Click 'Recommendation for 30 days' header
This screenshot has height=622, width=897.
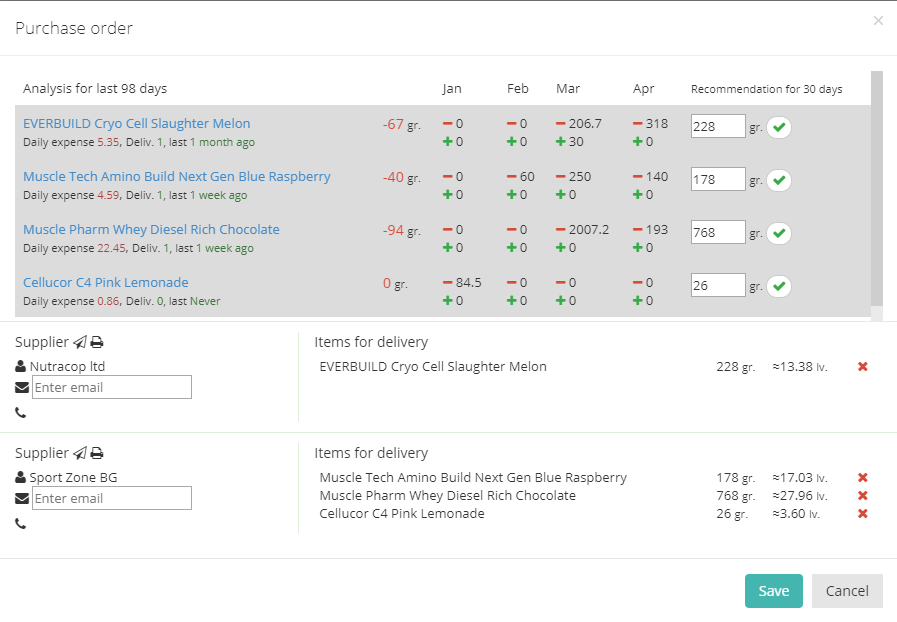tap(767, 89)
